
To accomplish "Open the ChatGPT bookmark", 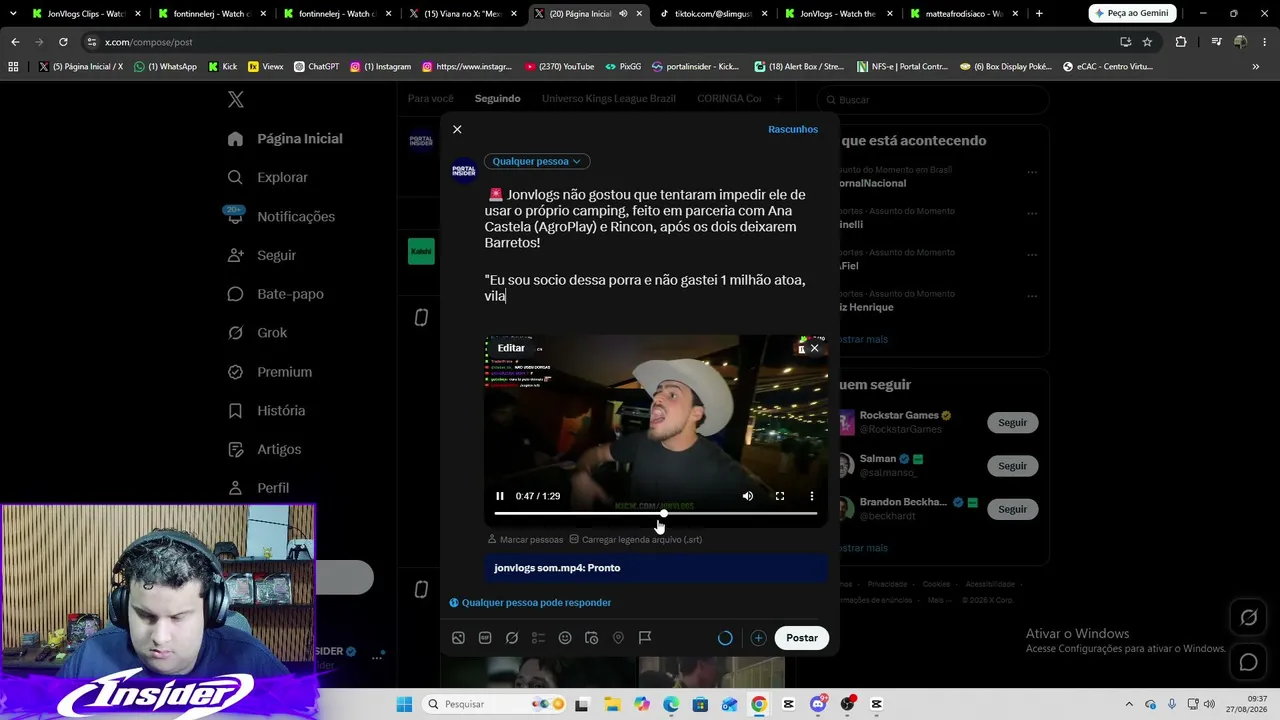I will 316,67.
